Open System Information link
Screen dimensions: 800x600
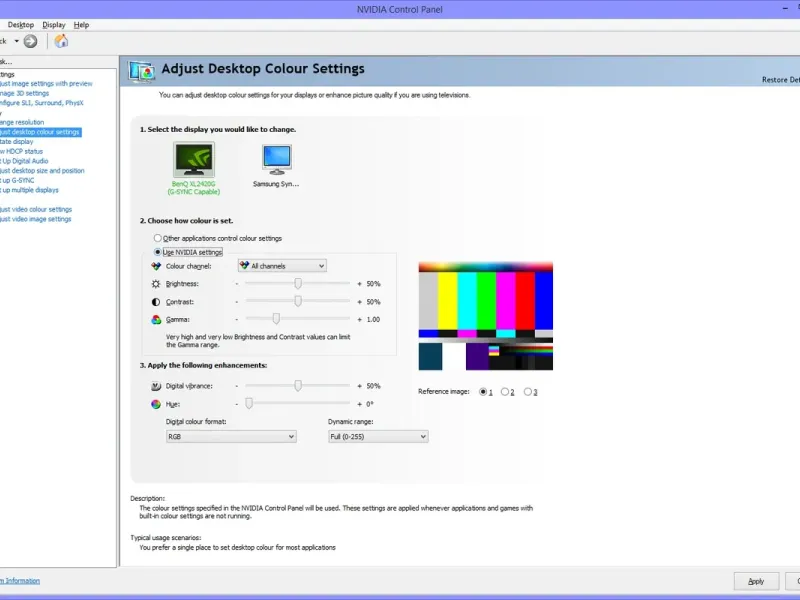tap(20, 581)
